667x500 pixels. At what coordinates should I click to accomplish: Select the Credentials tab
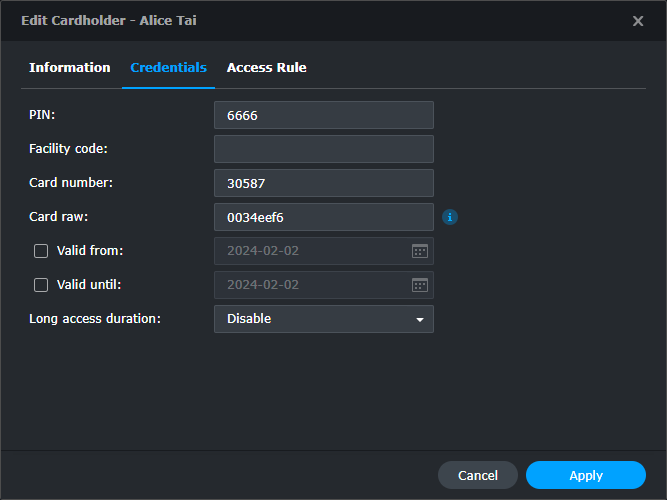[168, 68]
